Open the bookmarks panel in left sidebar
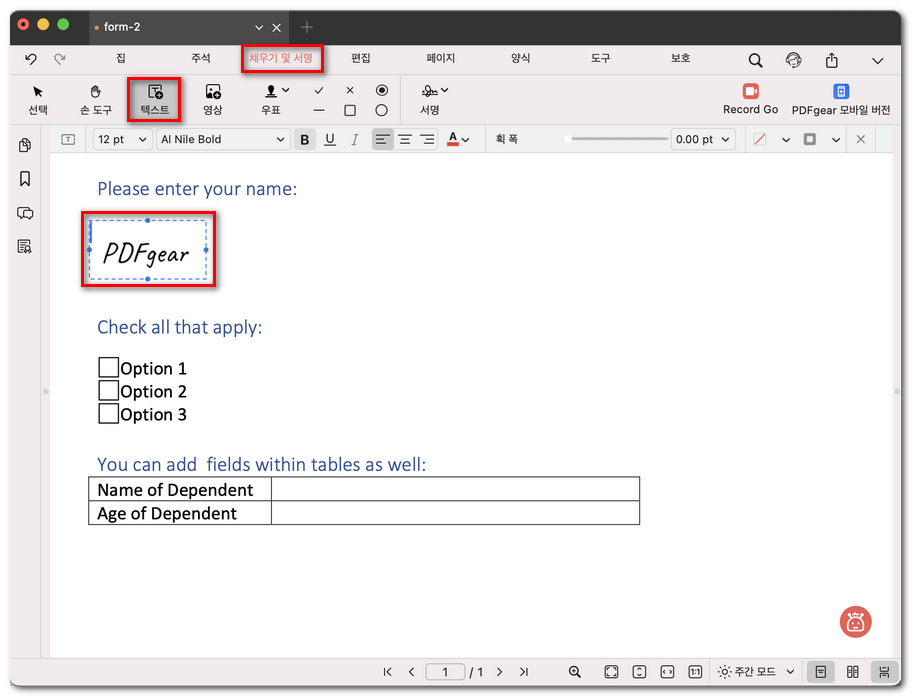 pyautogui.click(x=25, y=179)
